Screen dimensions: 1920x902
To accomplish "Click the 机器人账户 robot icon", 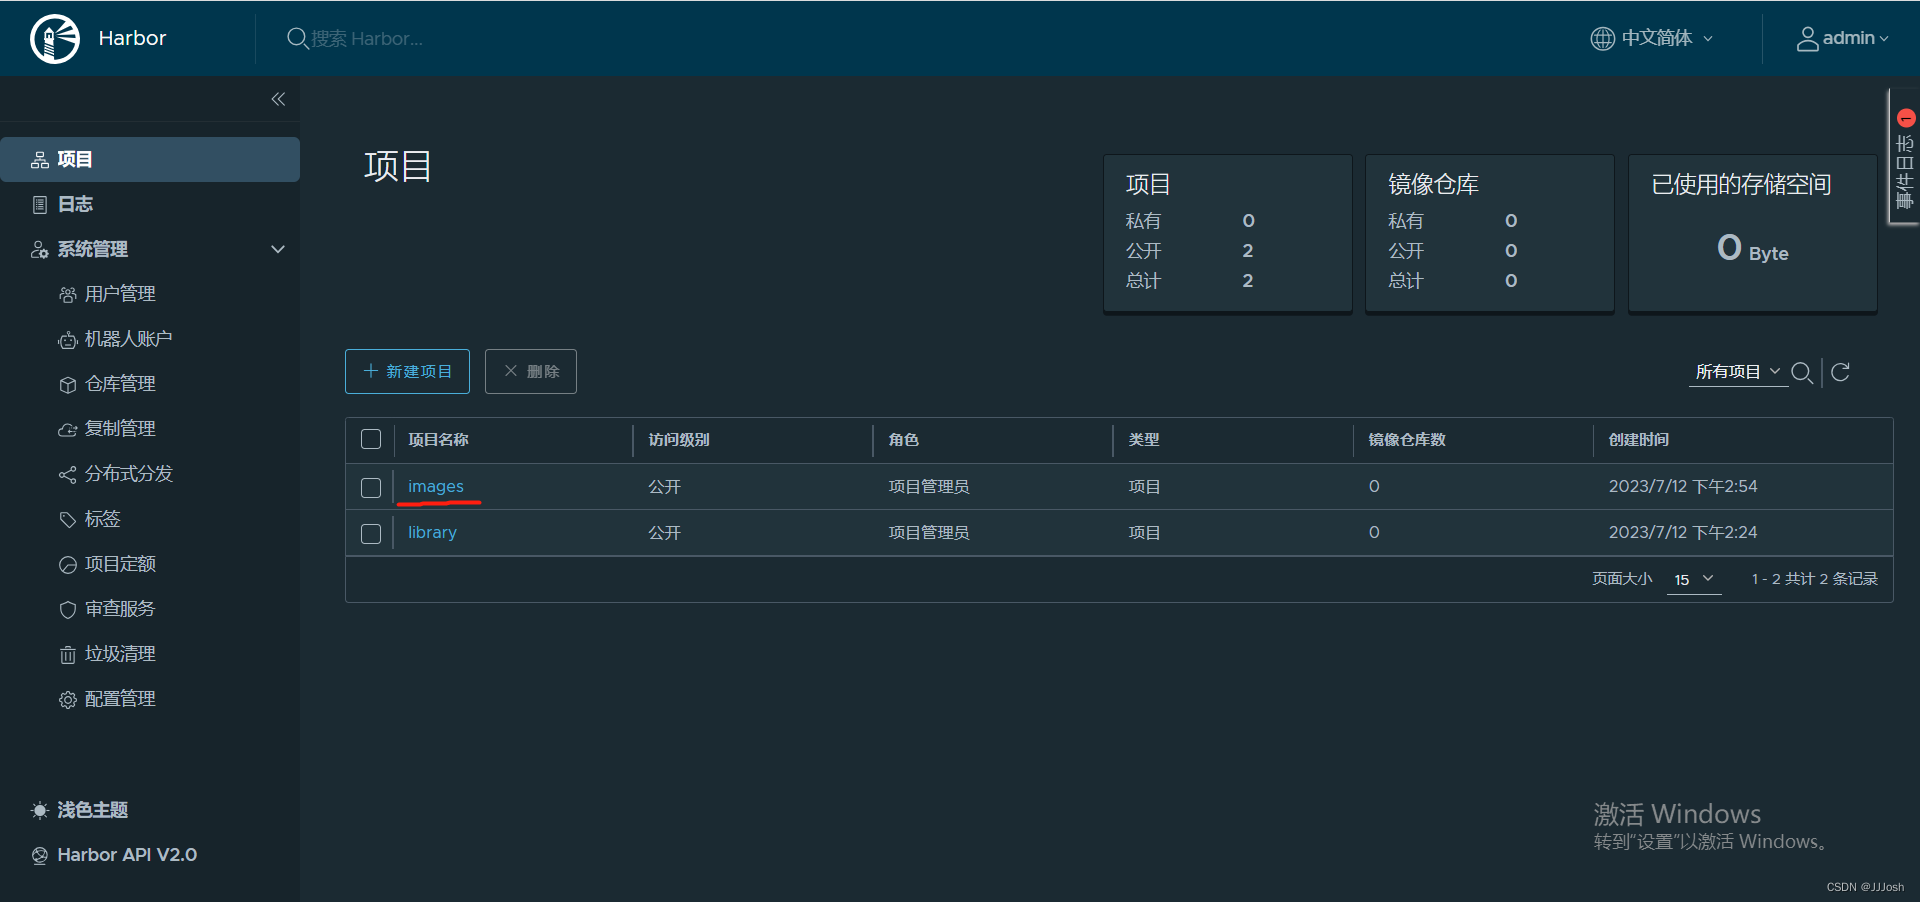I will (x=67, y=340).
